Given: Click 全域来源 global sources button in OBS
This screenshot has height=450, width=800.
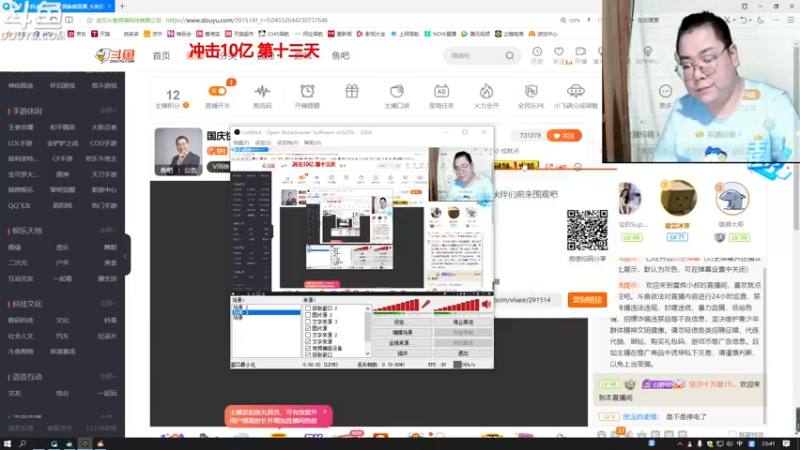Looking at the screenshot, I should (402, 343).
